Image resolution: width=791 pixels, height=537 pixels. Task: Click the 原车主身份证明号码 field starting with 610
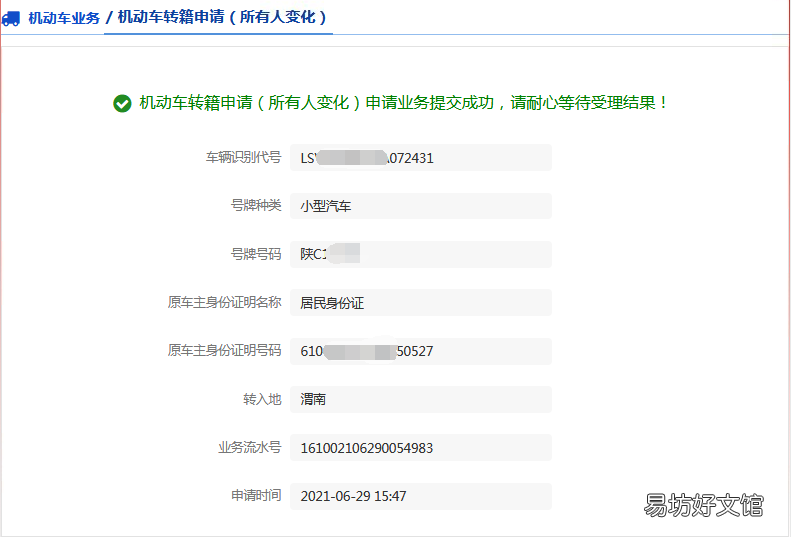pyautogui.click(x=421, y=351)
